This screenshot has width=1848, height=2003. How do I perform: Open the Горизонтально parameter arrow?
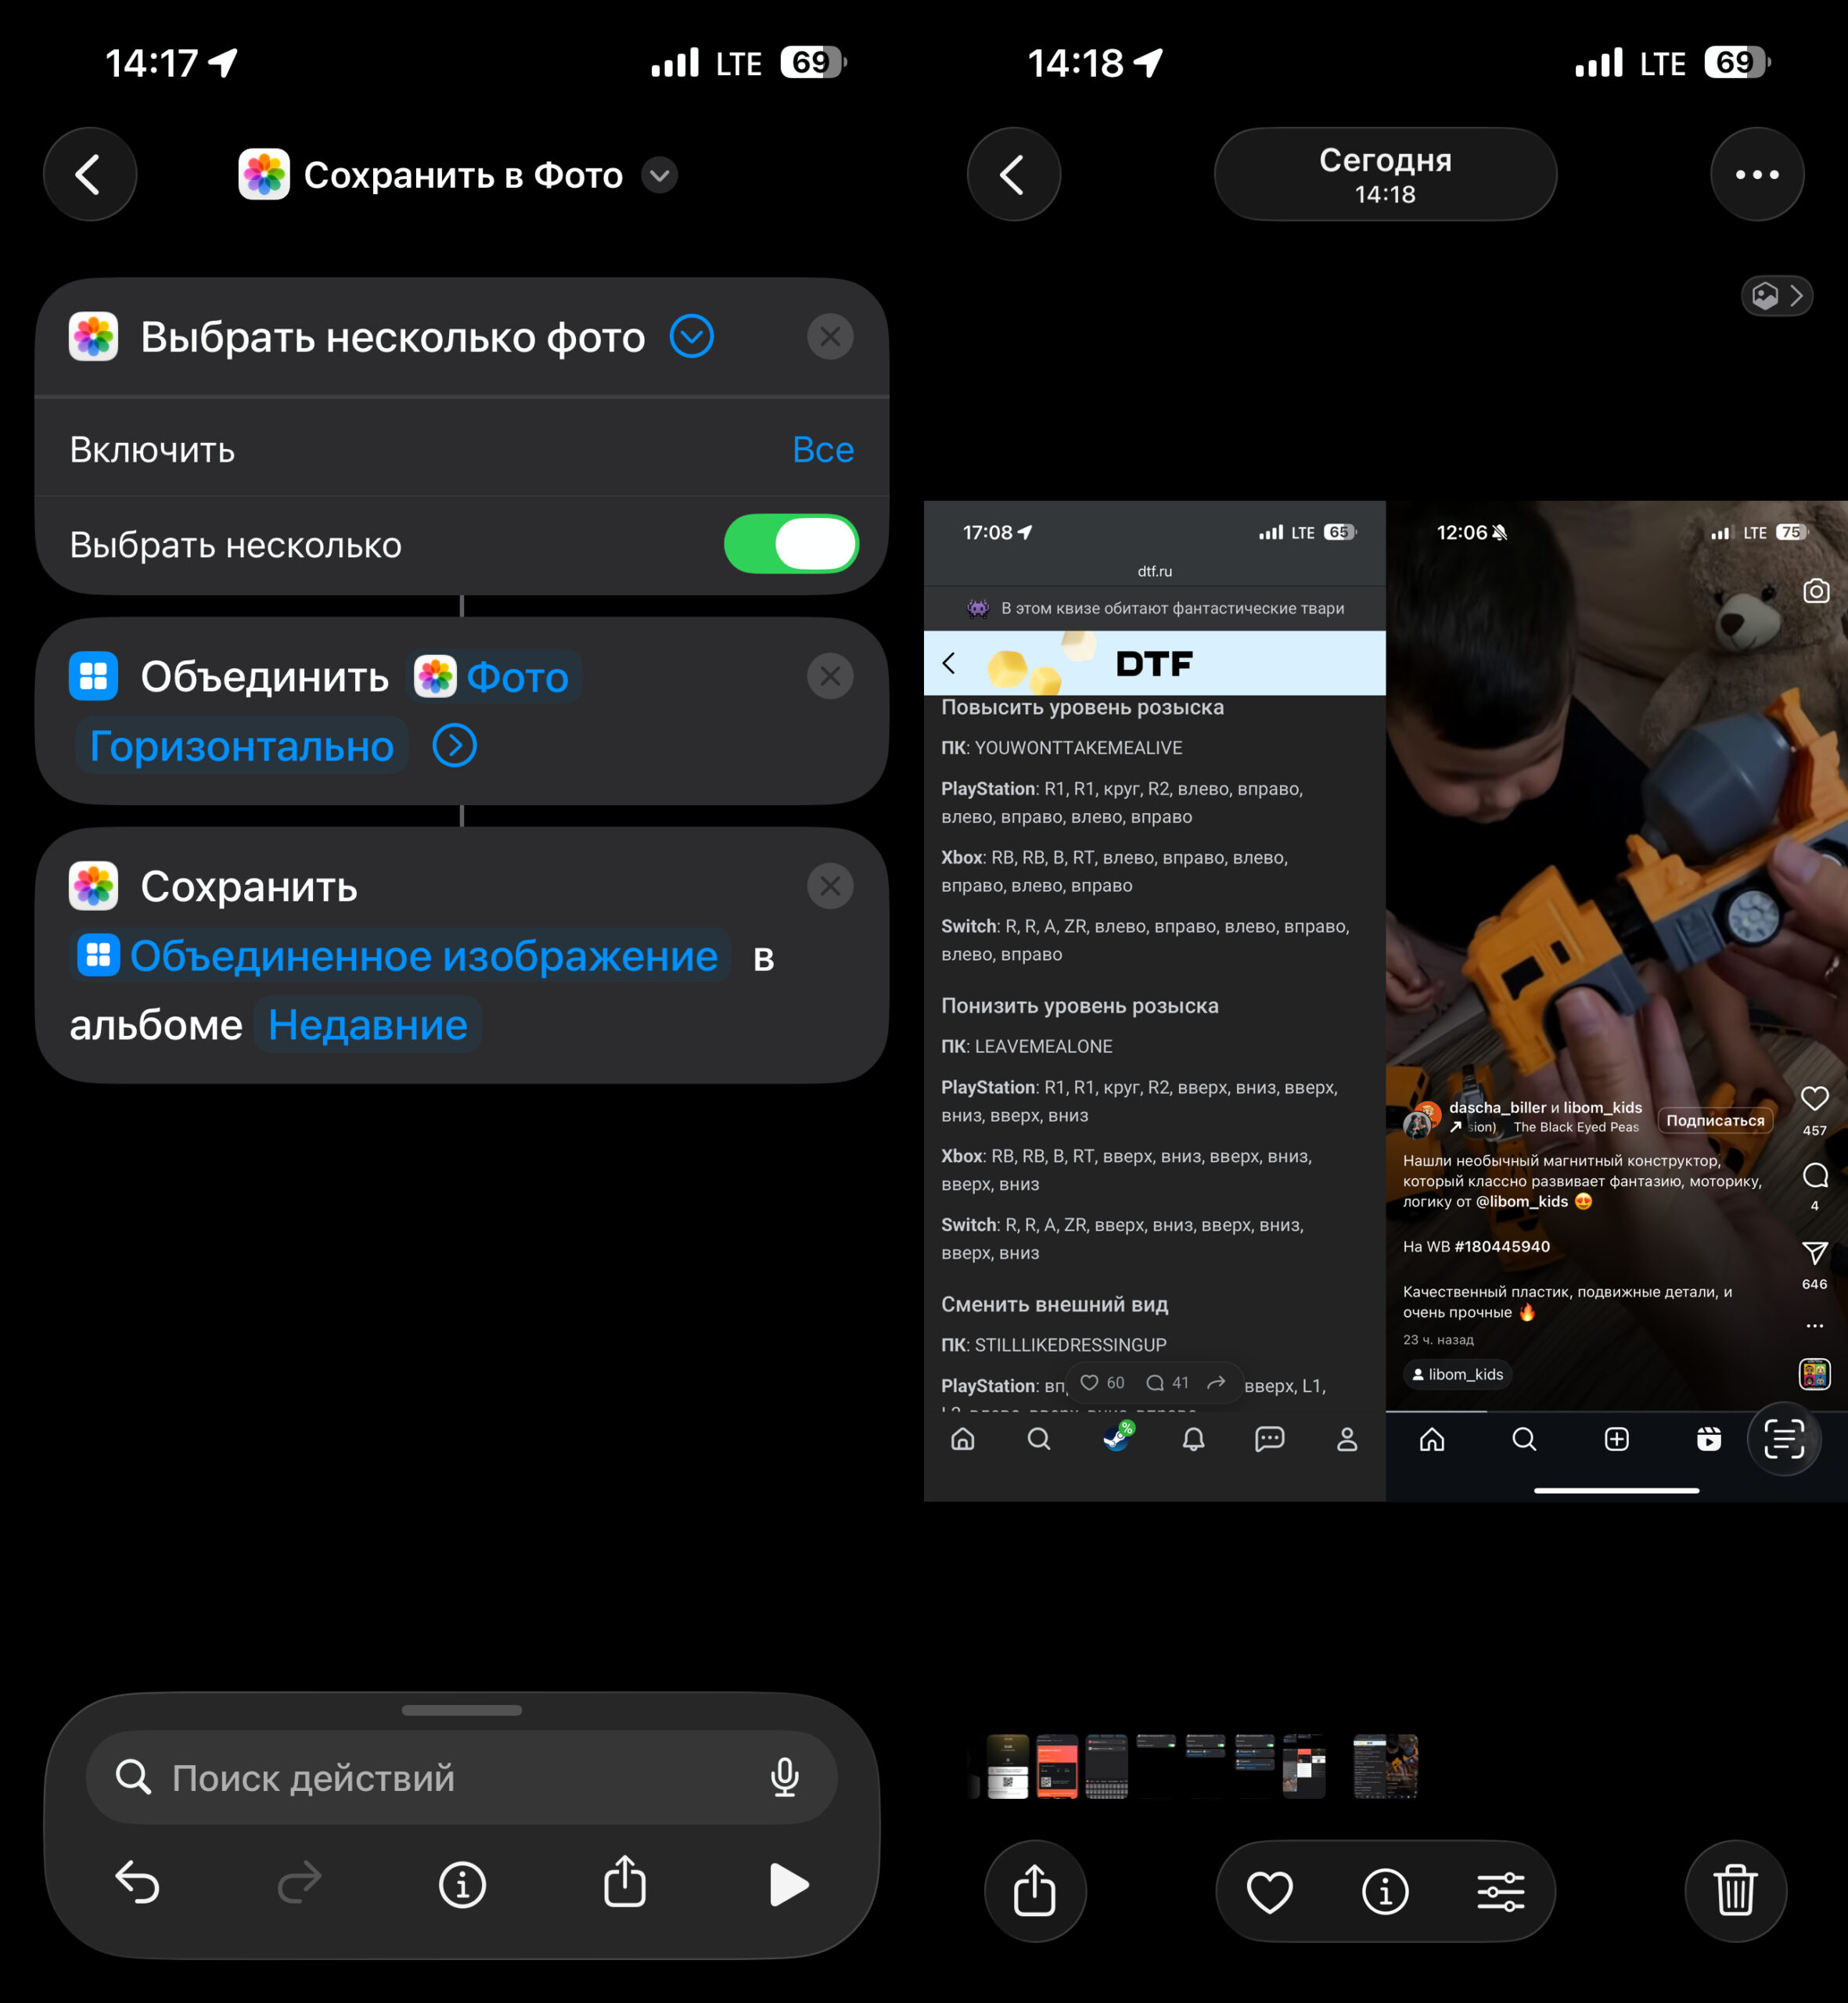pos(454,745)
